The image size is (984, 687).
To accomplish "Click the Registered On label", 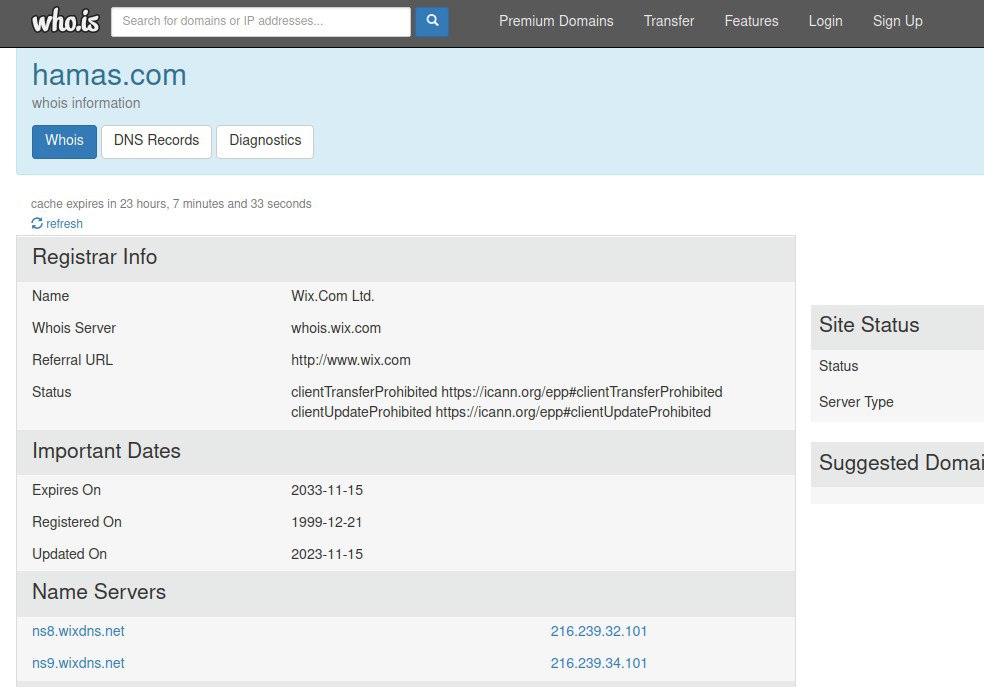I will [x=77, y=522].
